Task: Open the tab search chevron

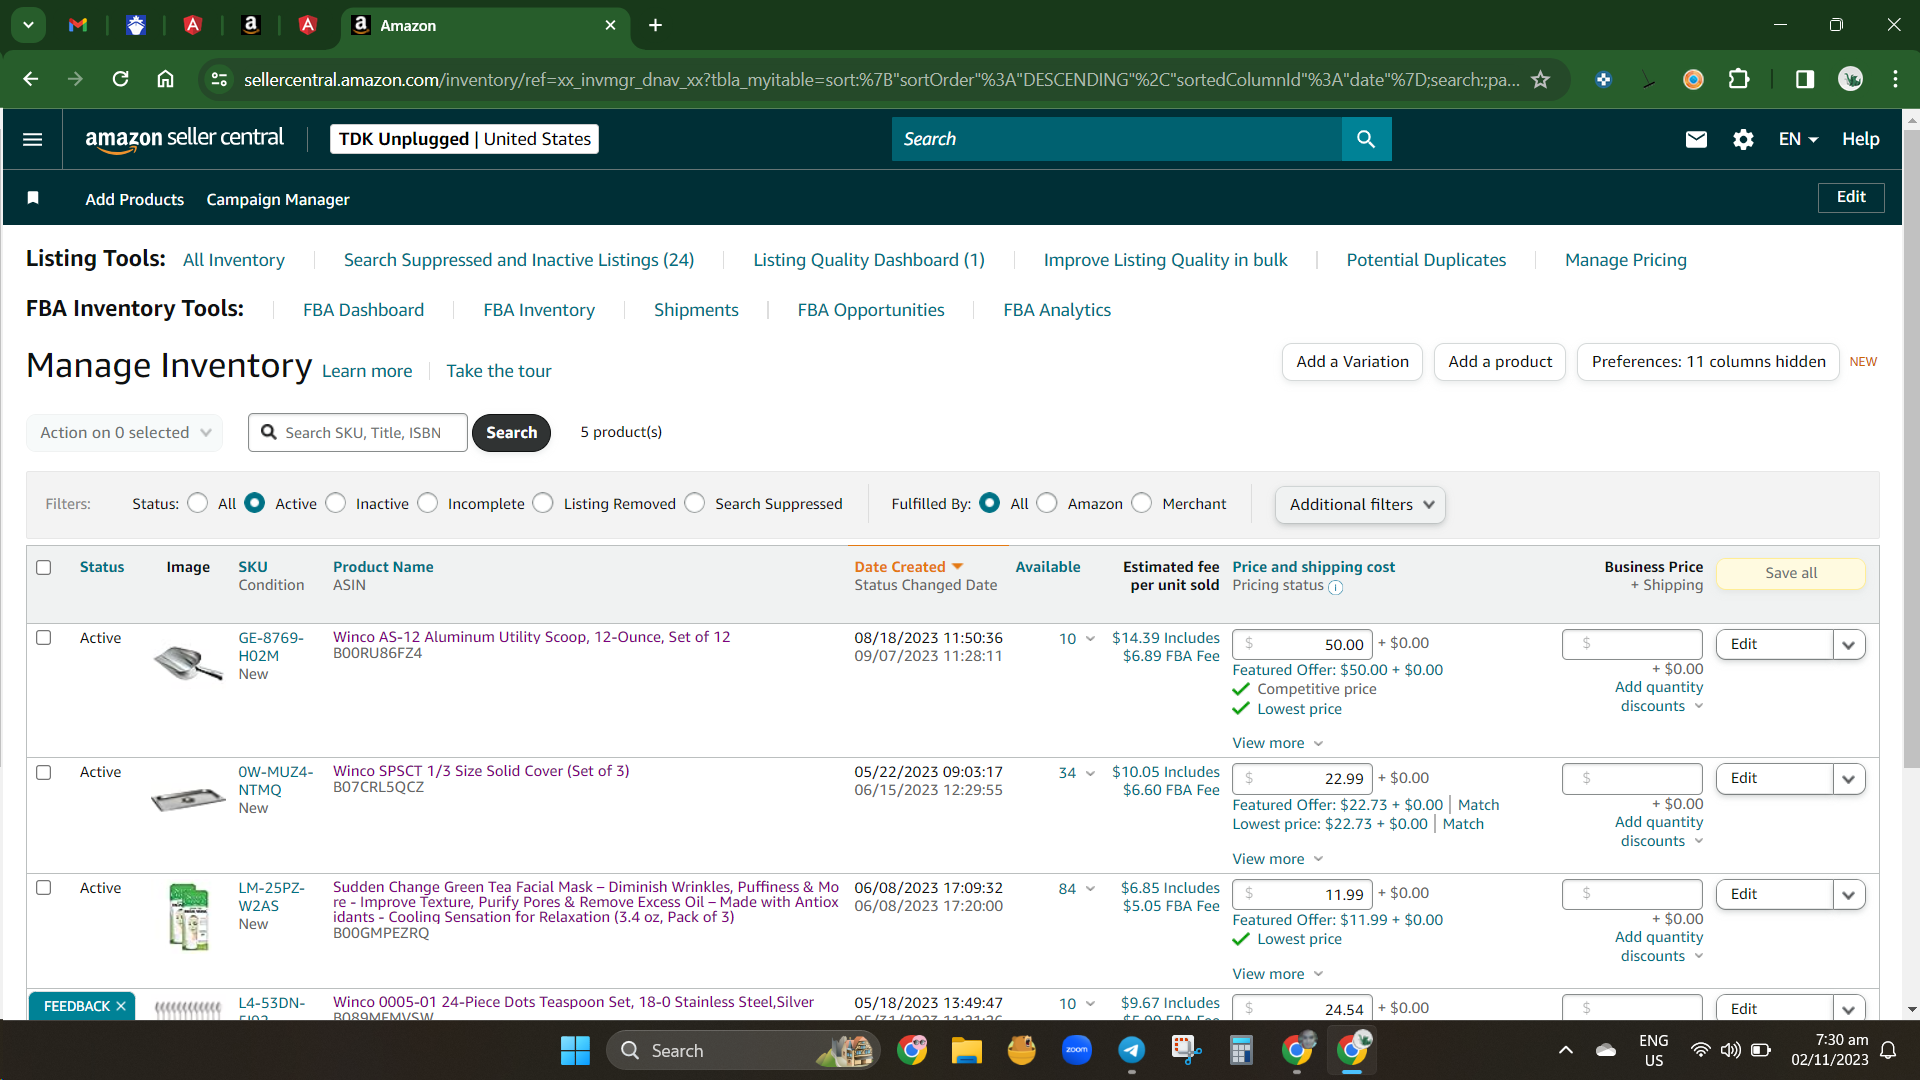Action: pyautogui.click(x=28, y=25)
